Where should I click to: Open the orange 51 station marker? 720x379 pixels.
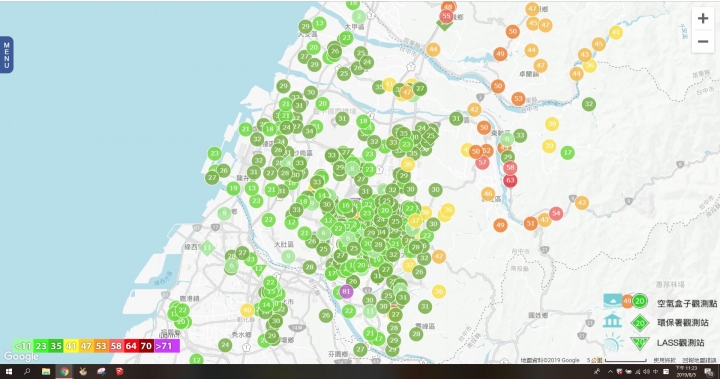[530, 223]
